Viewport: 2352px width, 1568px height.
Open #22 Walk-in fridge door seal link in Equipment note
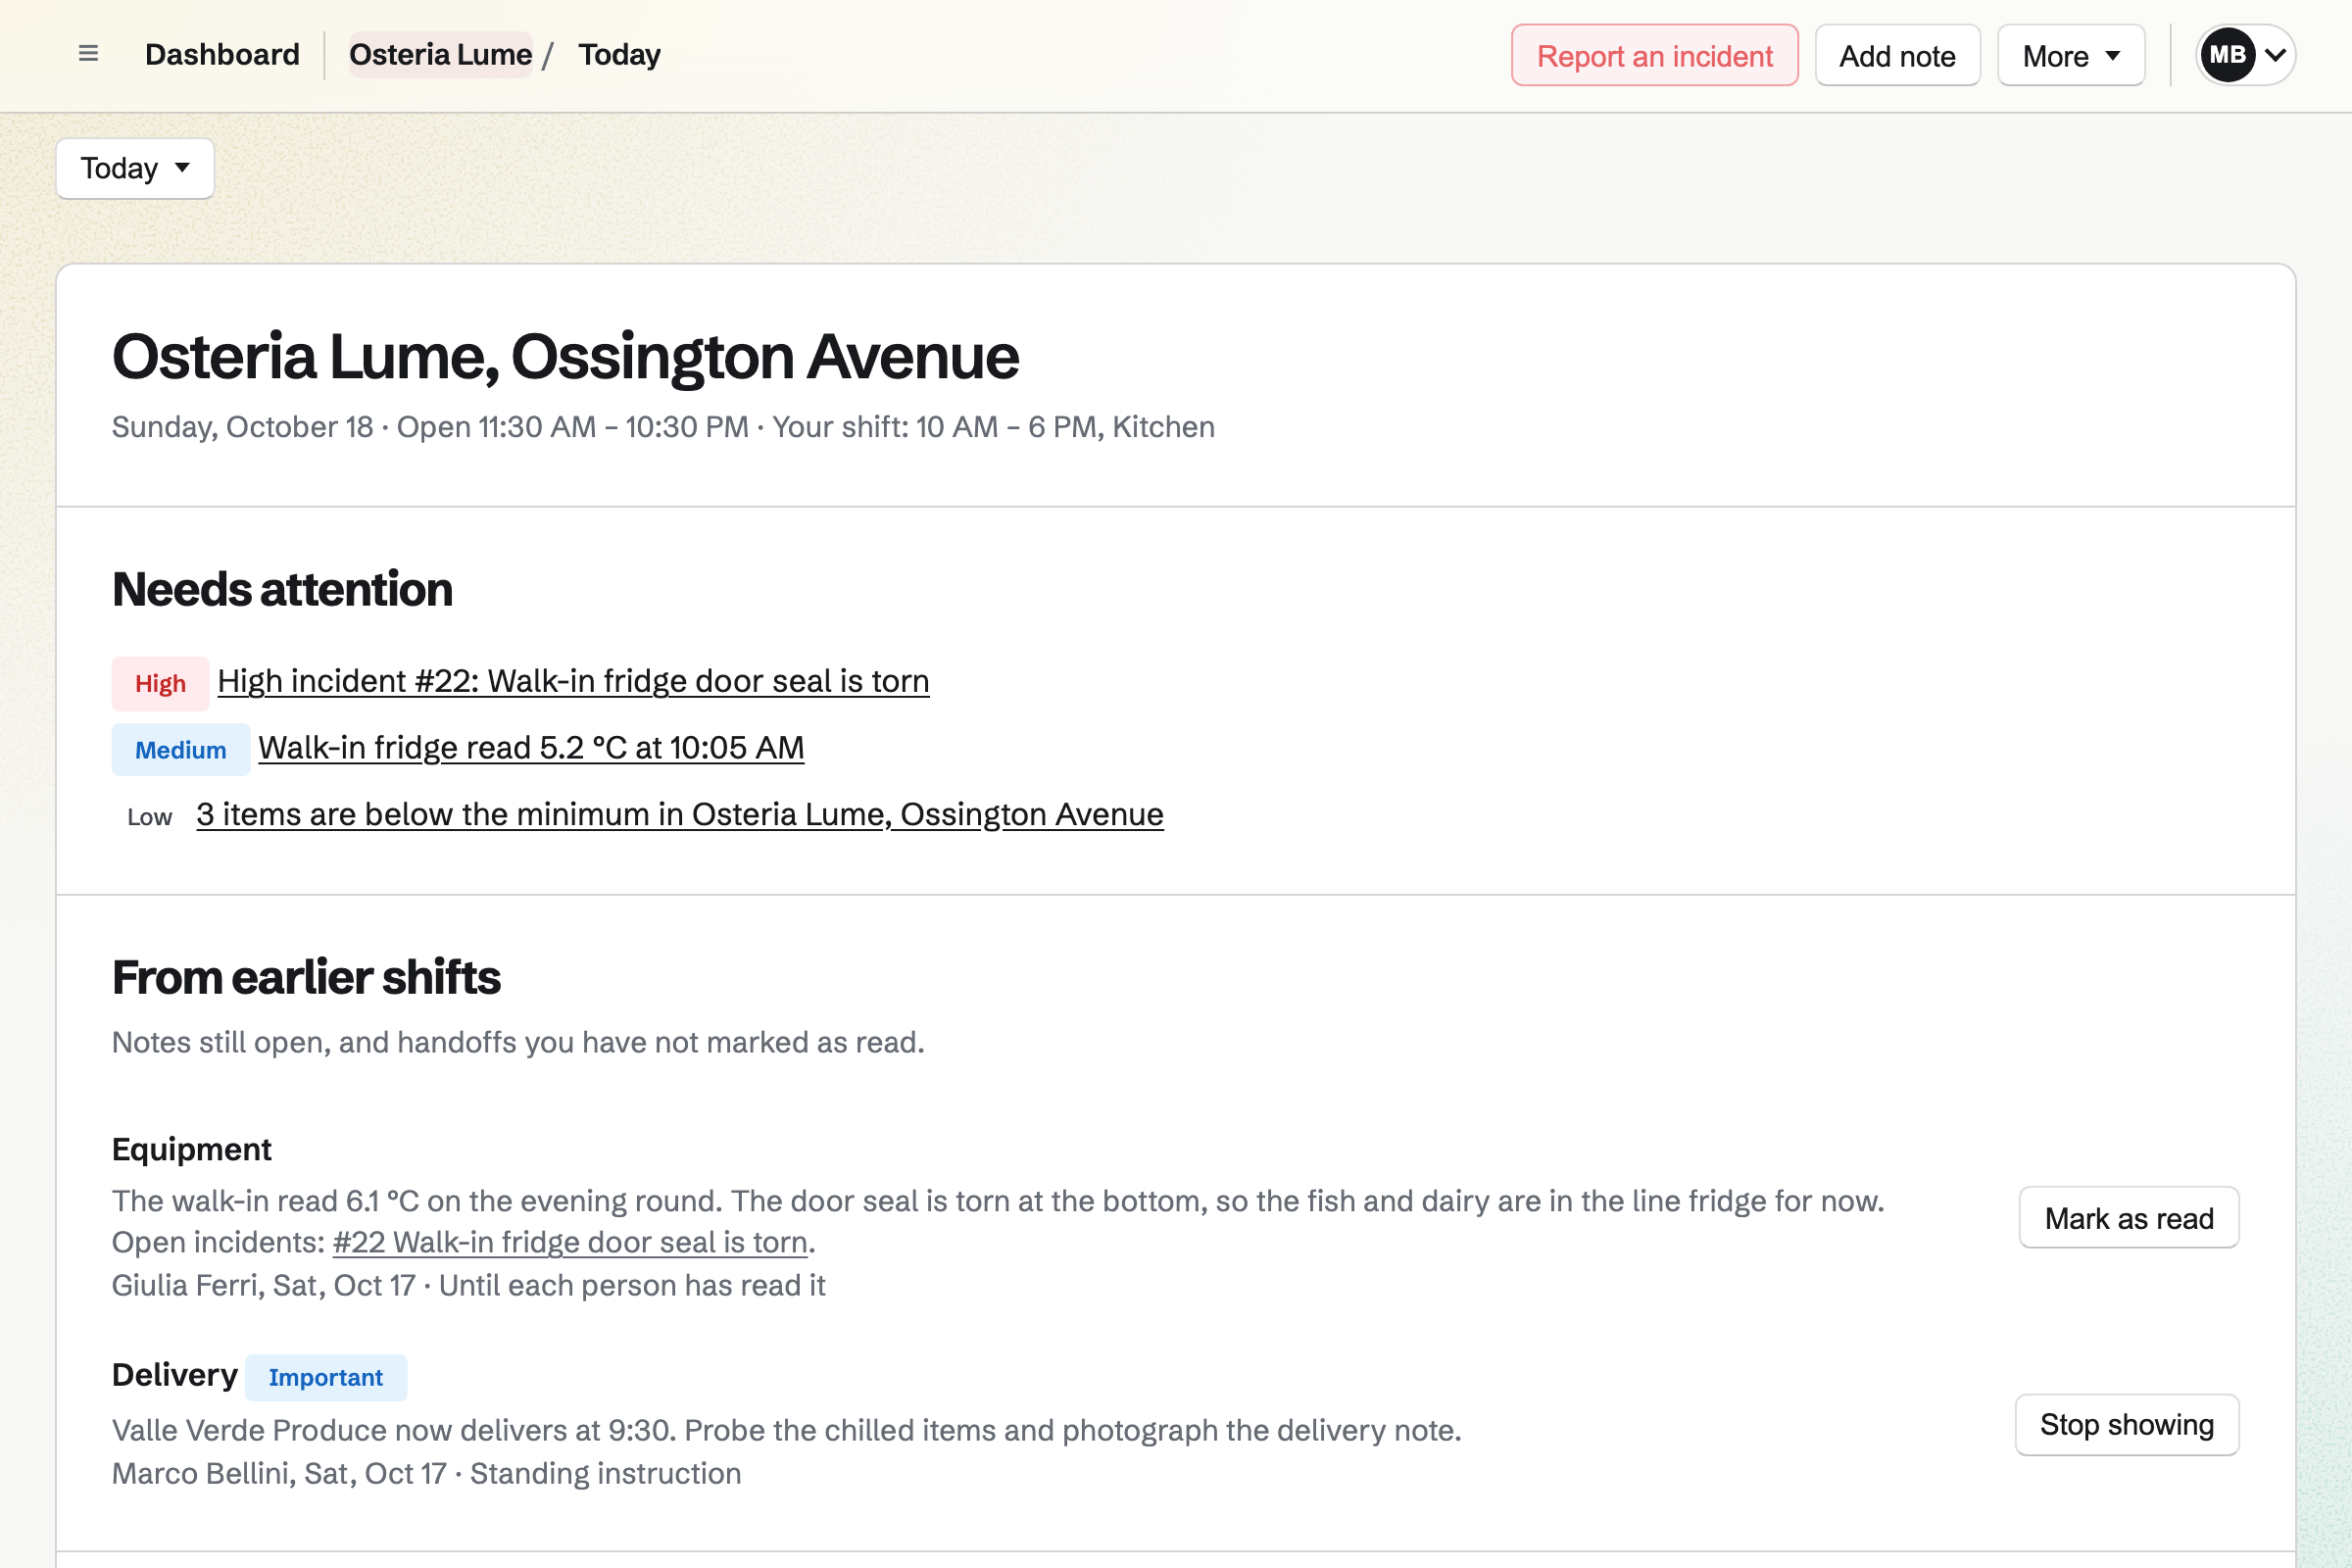[570, 1242]
